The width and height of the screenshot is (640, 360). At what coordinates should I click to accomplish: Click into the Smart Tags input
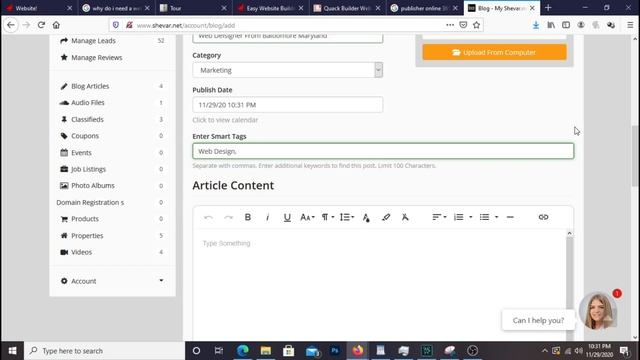tap(383, 151)
